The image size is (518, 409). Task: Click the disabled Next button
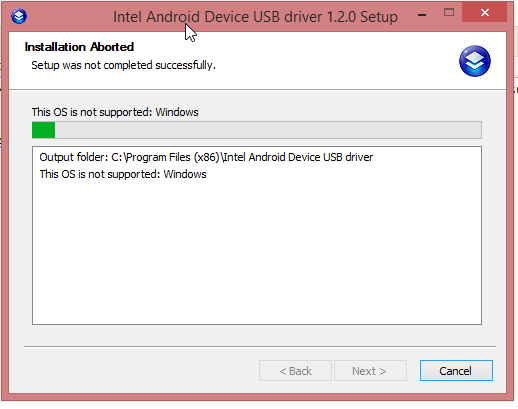point(370,370)
